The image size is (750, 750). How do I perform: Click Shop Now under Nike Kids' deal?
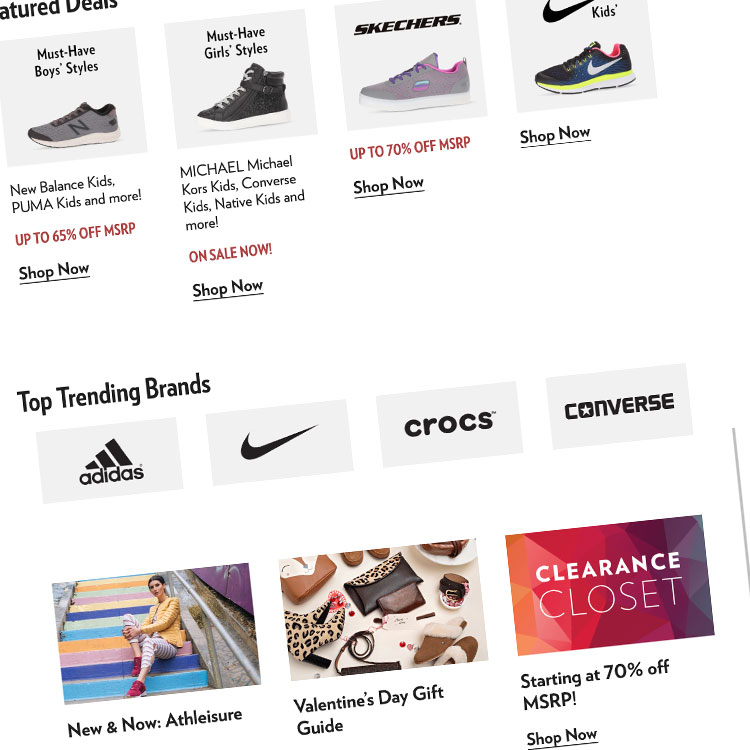[555, 135]
